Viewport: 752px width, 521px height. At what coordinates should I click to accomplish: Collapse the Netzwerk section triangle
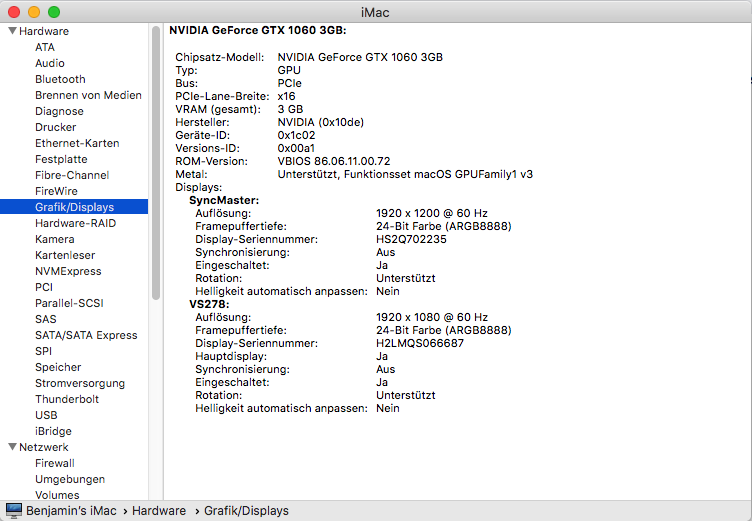(x=12, y=447)
